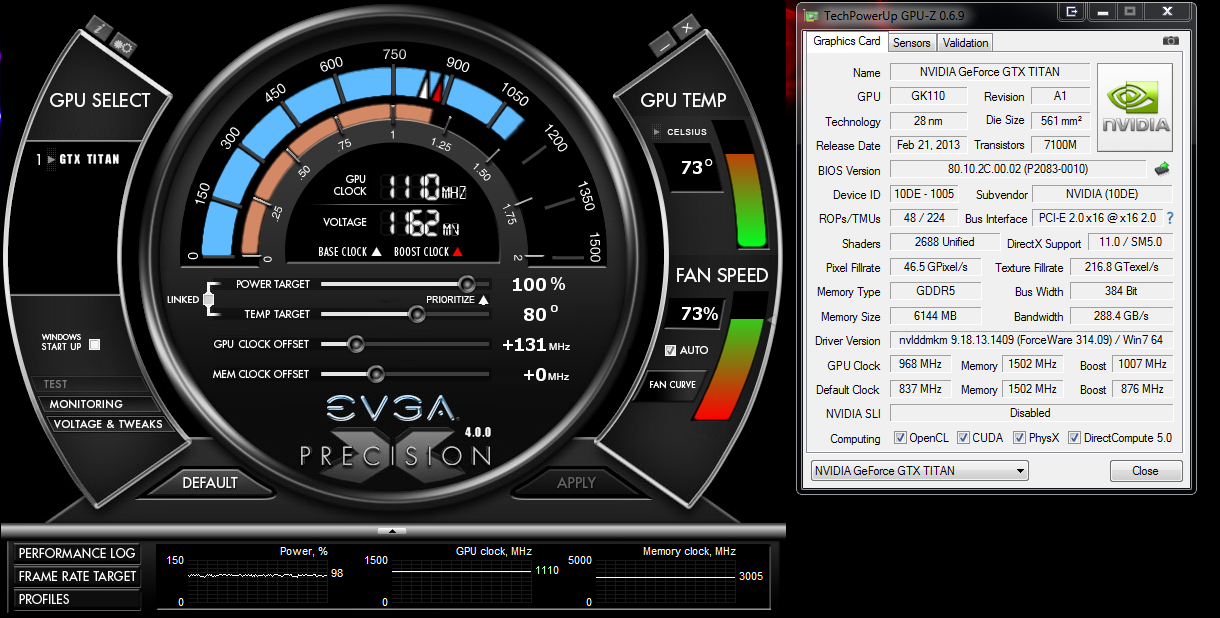Click the BIOS Version field in GPU-Z
Image resolution: width=1220 pixels, height=618 pixels.
coord(1018,169)
